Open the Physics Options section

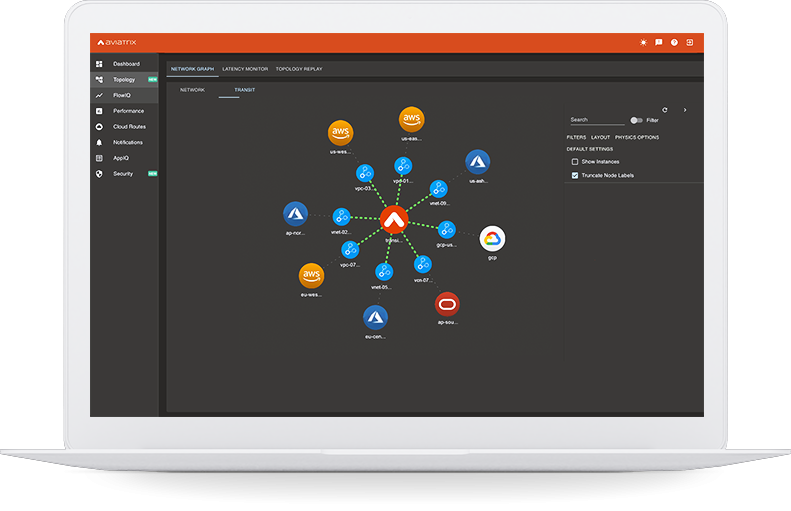[637, 137]
